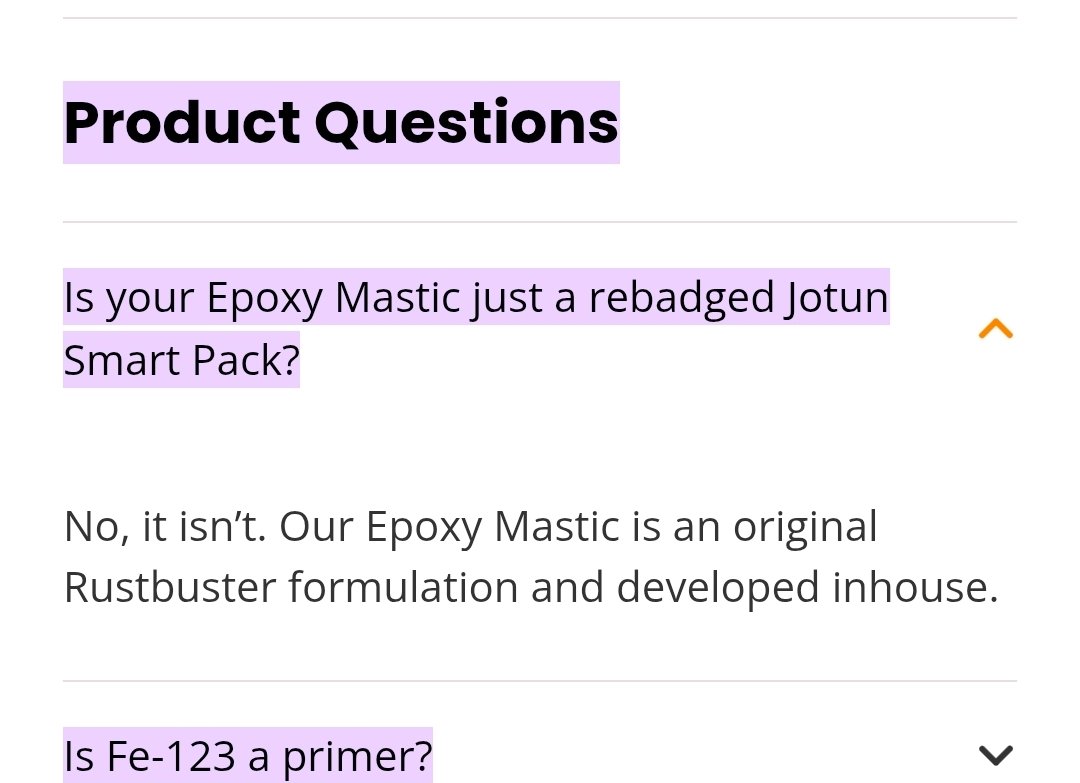The image size is (1080, 783).
Task: Click the word "Mastic" in the question title
Action: [x=398, y=298]
